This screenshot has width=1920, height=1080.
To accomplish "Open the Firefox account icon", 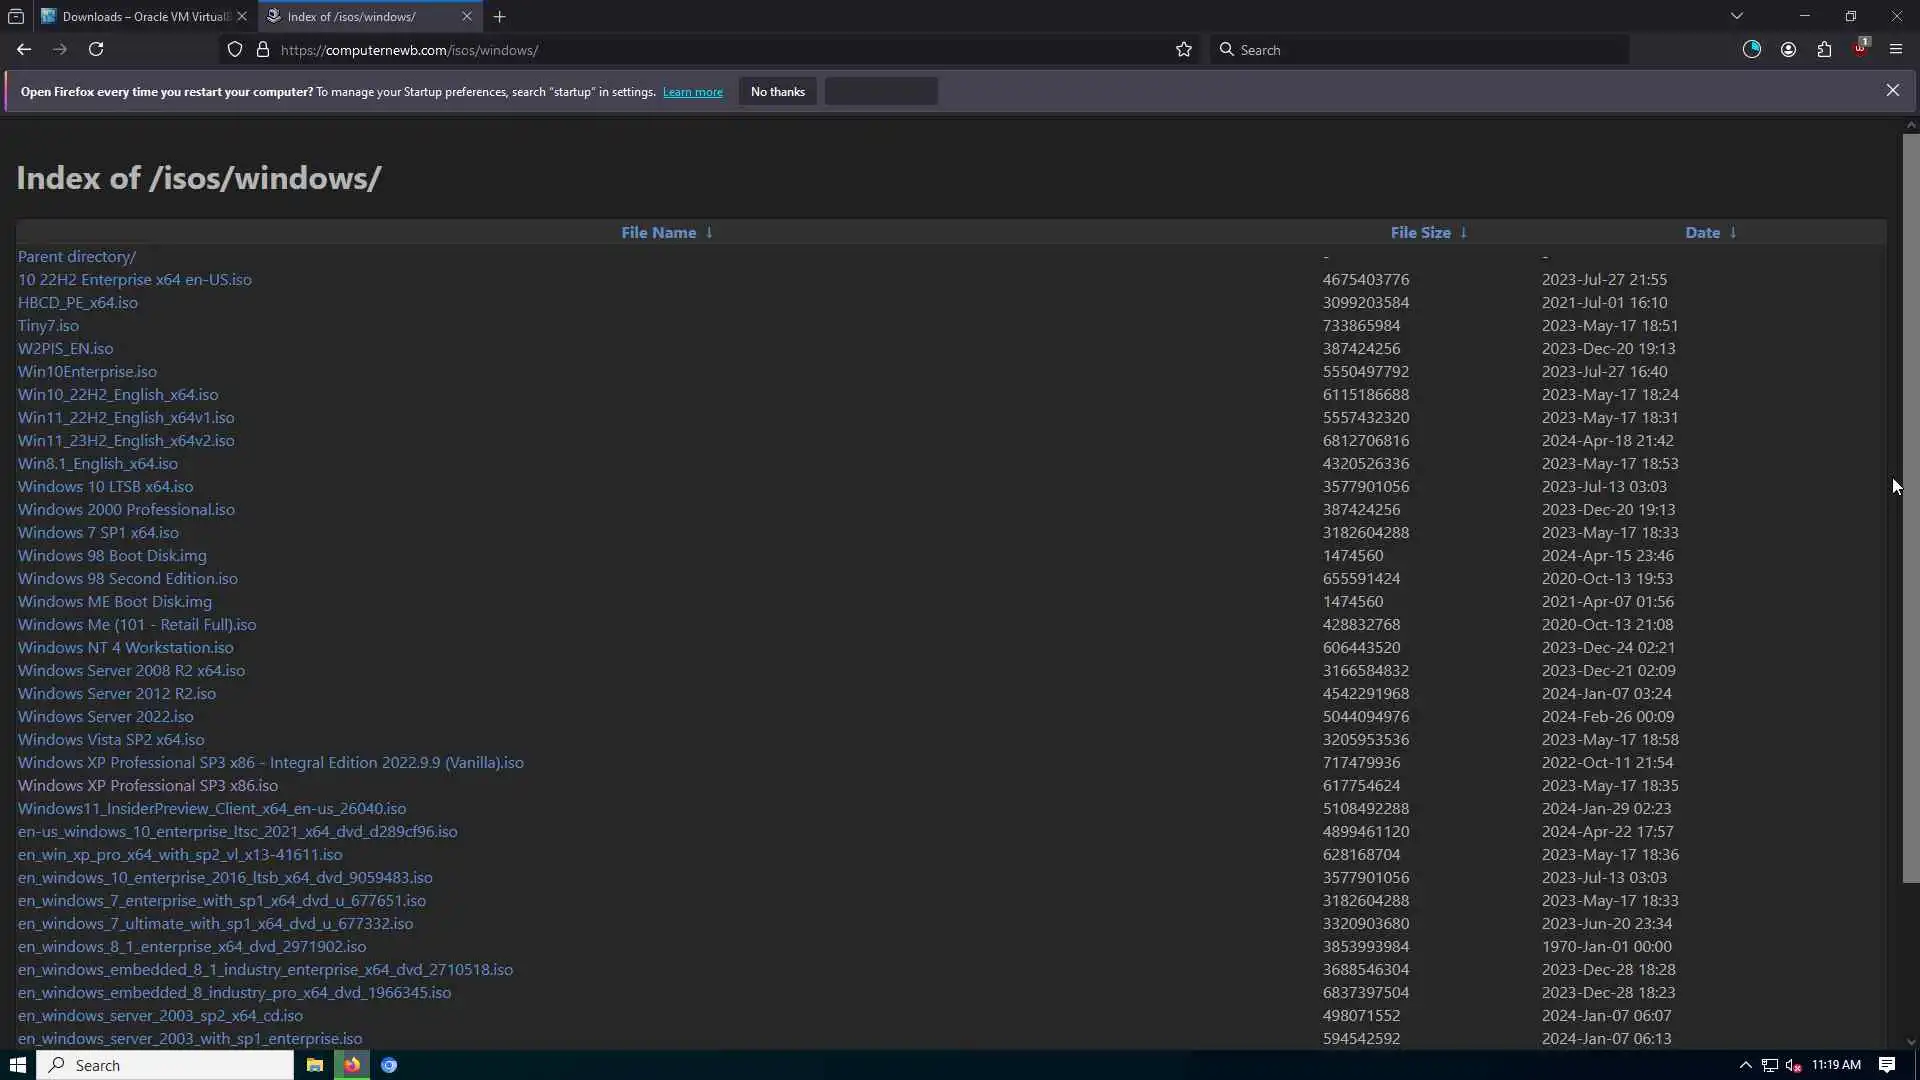I will click(x=1788, y=50).
